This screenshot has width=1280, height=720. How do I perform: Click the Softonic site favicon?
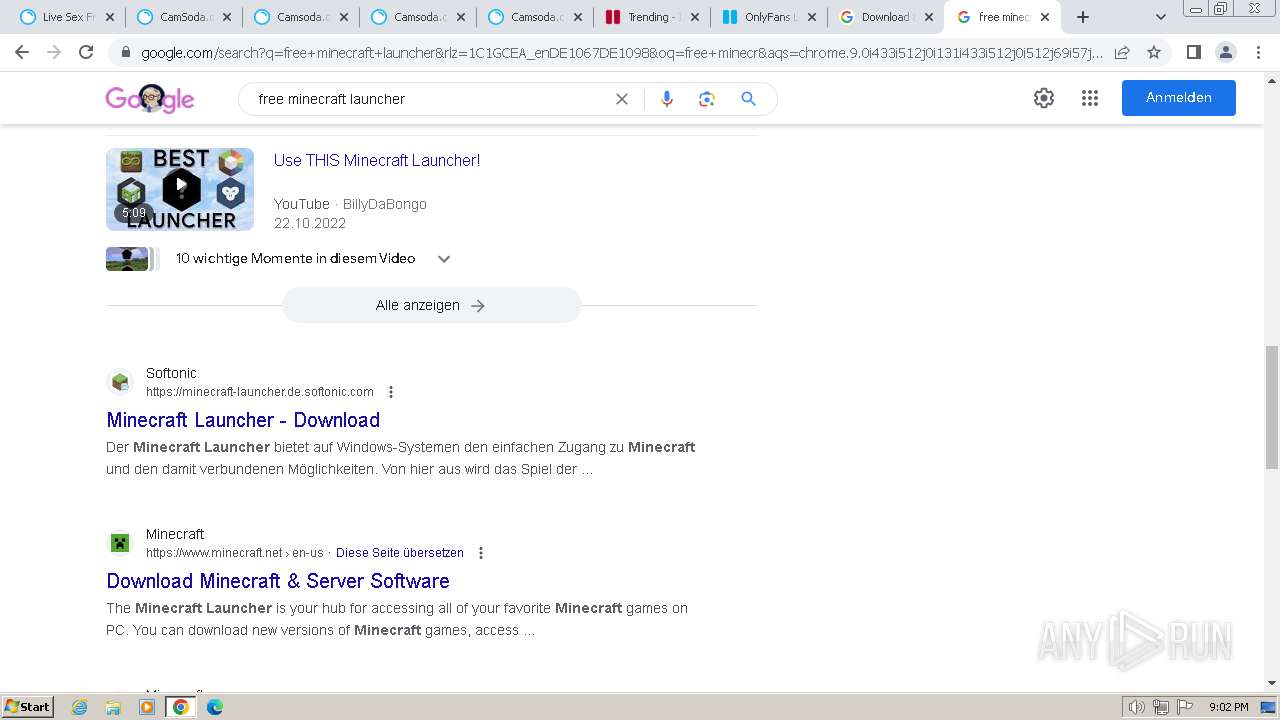pyautogui.click(x=120, y=382)
